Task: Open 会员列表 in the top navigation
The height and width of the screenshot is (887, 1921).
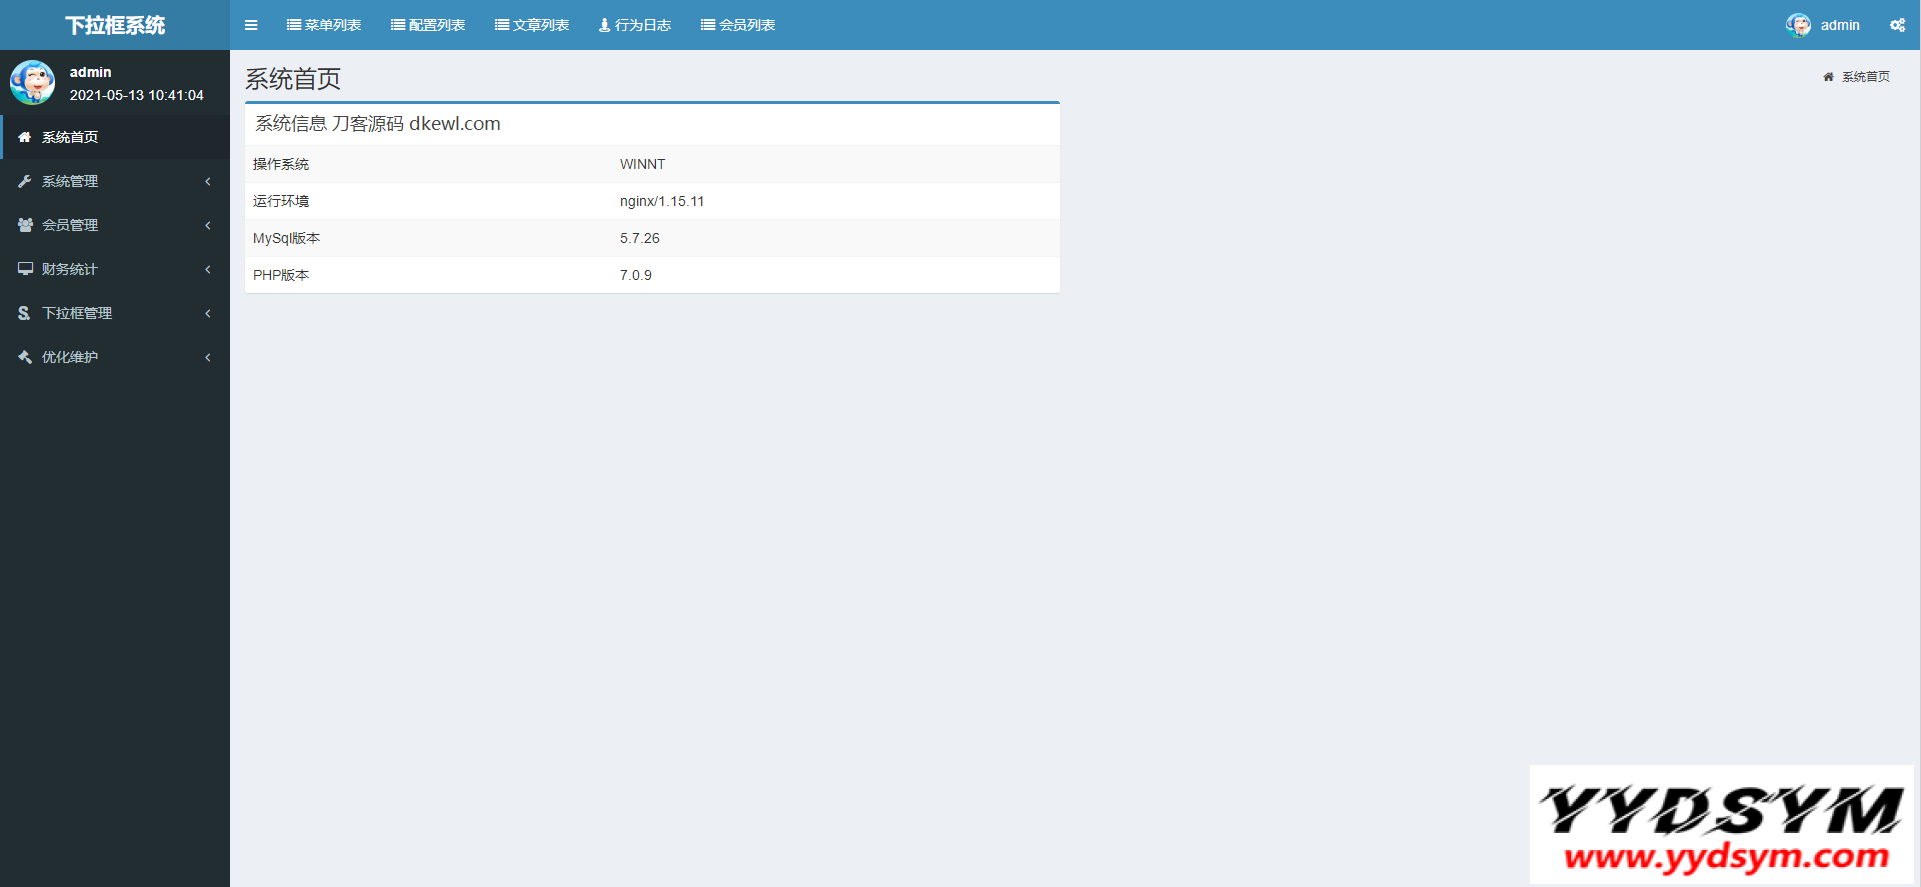Action: 738,25
